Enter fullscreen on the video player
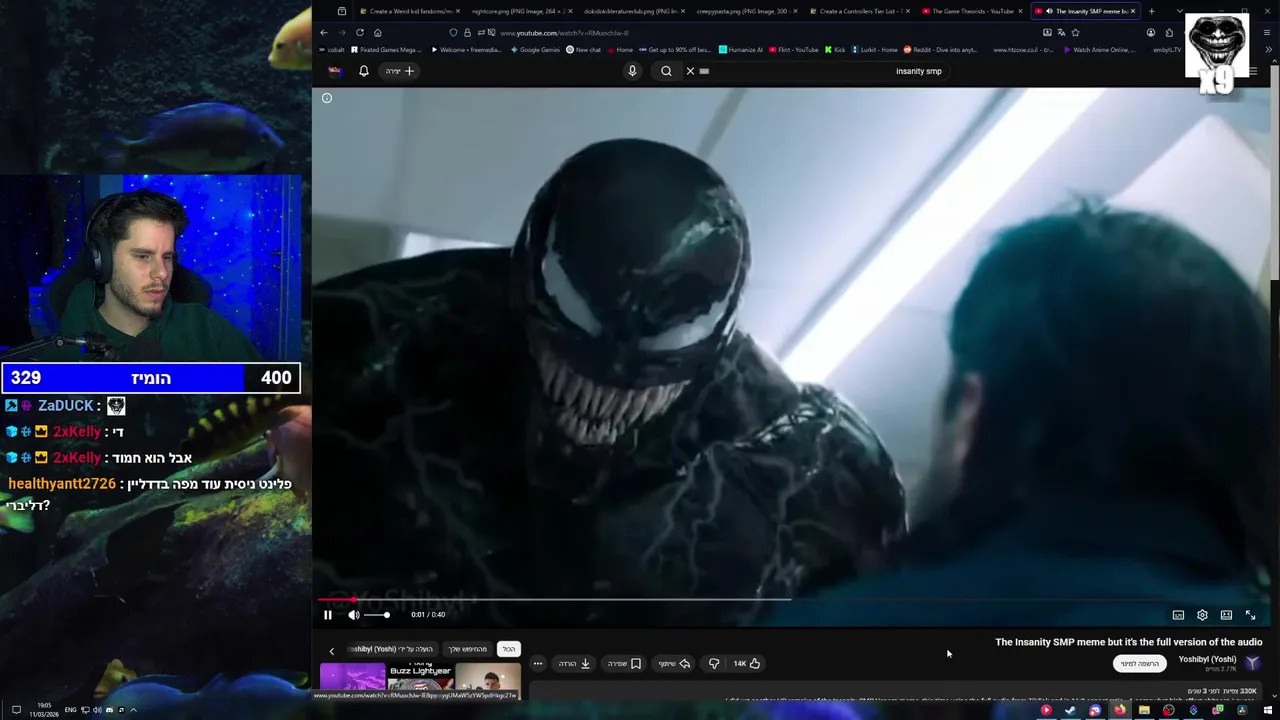The image size is (1280, 720). 1250,615
